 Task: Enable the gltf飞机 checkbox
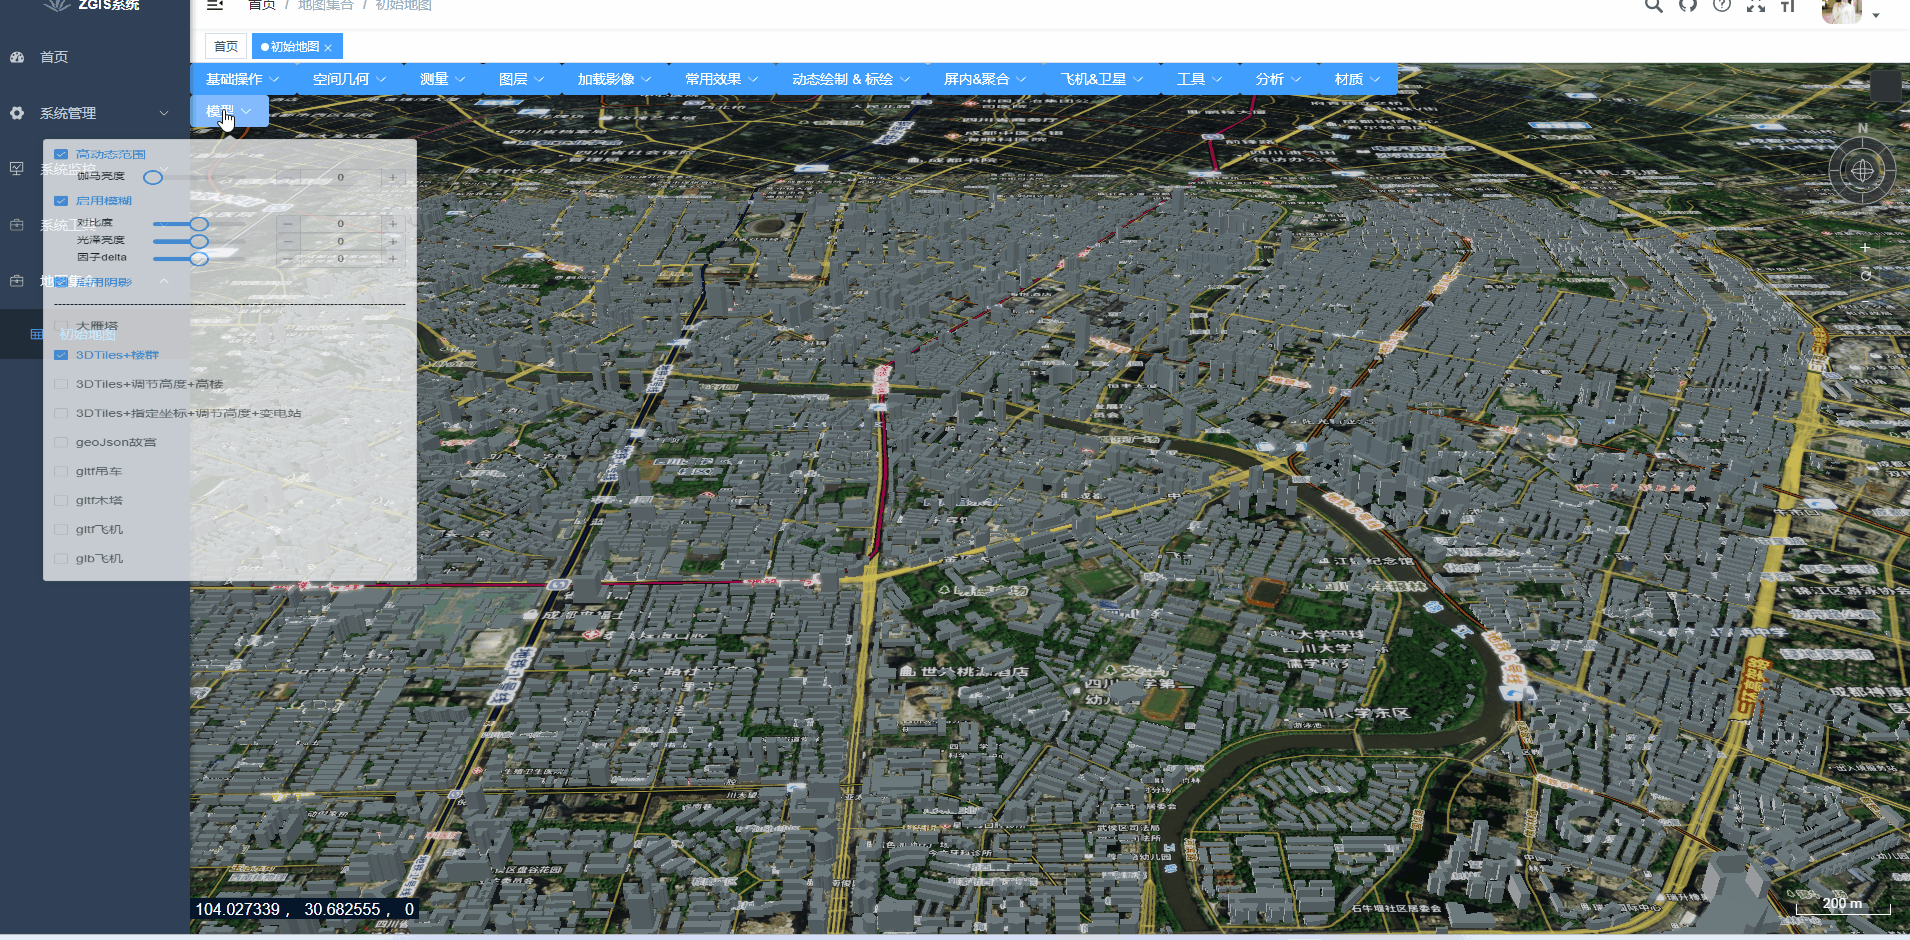(61, 529)
